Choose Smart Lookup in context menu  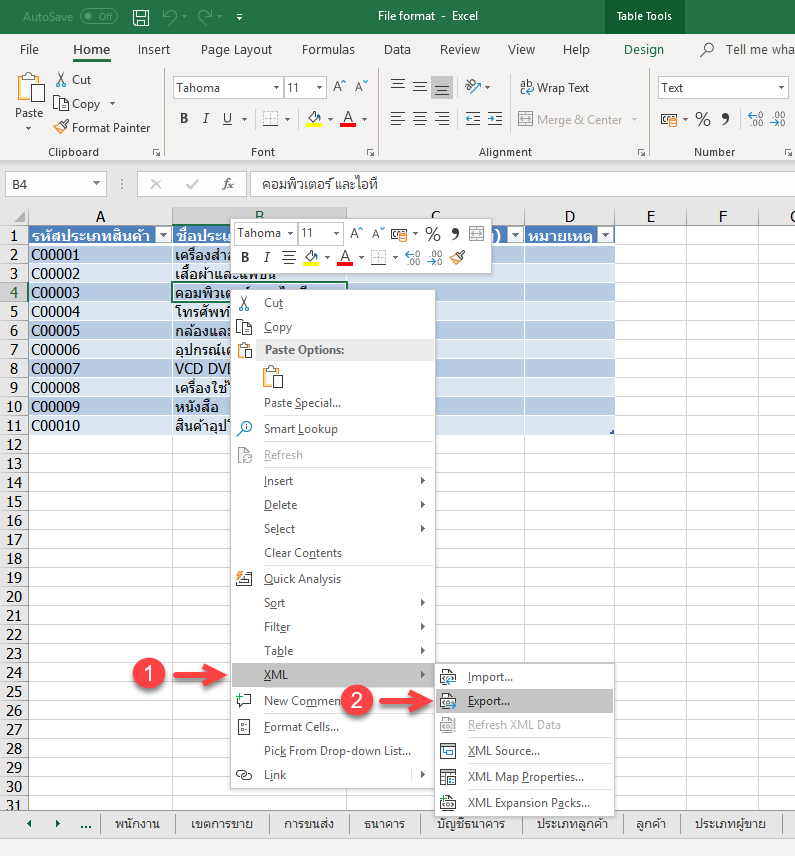coord(333,429)
